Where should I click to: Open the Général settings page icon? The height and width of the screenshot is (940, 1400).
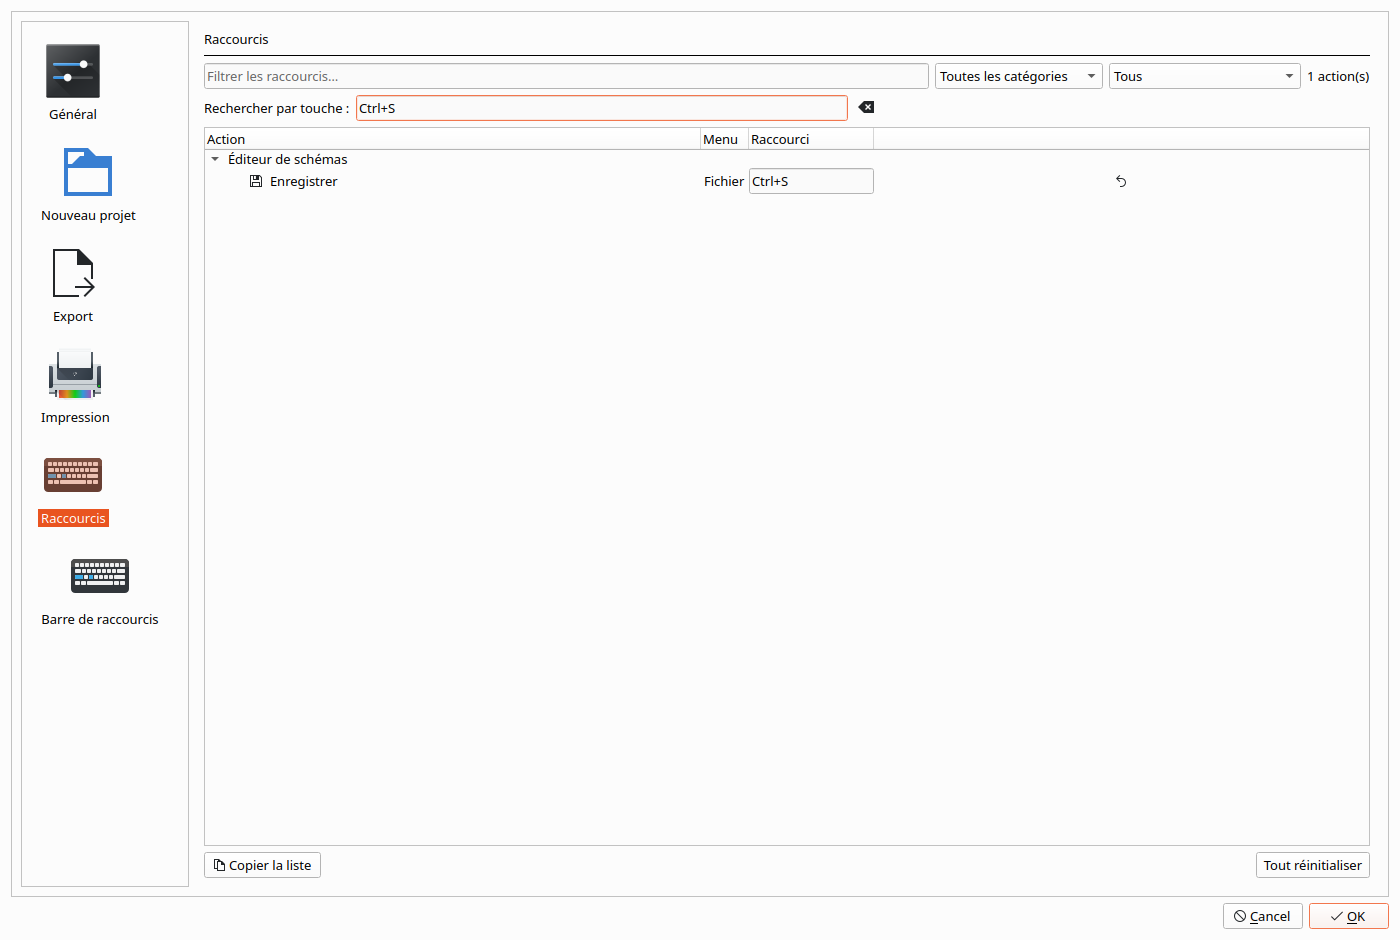click(x=73, y=71)
